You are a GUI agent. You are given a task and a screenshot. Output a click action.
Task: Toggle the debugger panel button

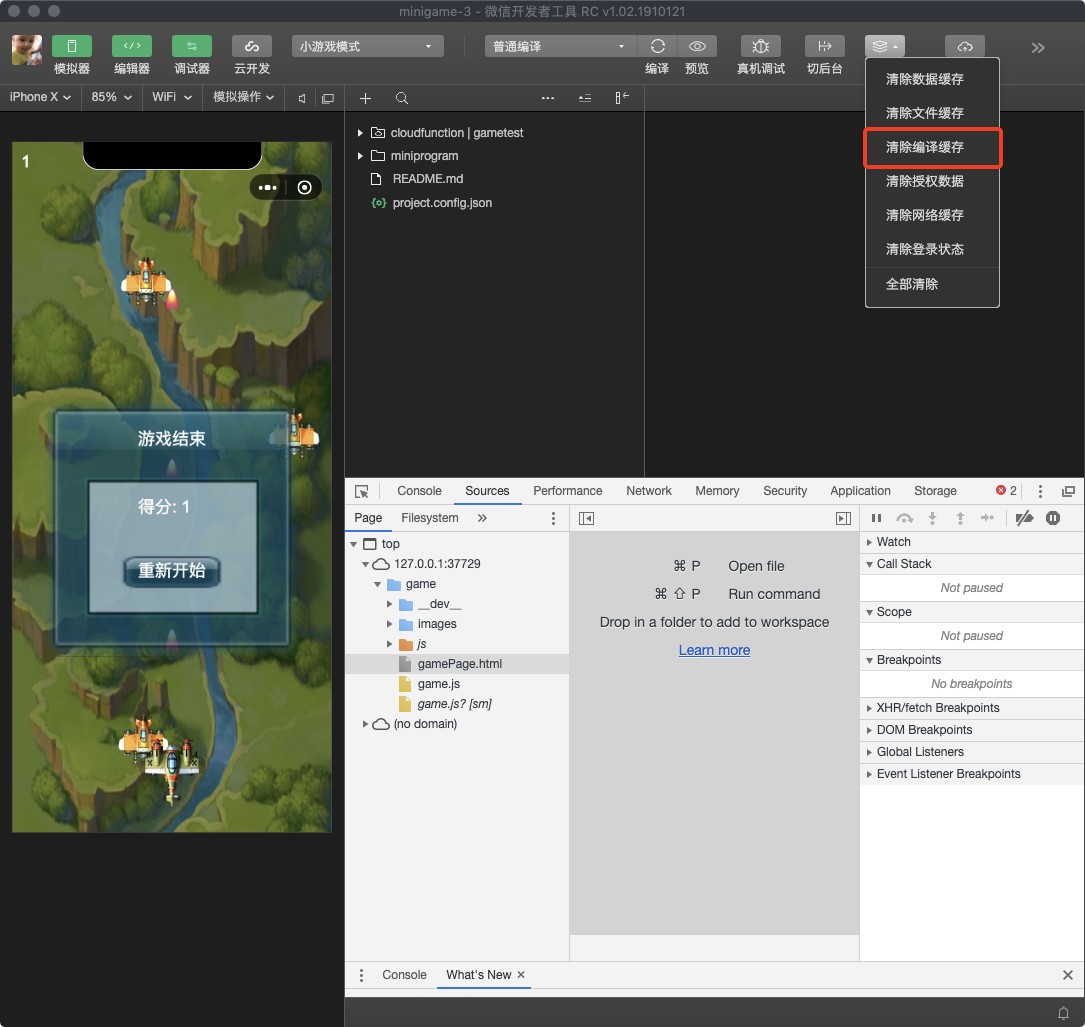192,46
